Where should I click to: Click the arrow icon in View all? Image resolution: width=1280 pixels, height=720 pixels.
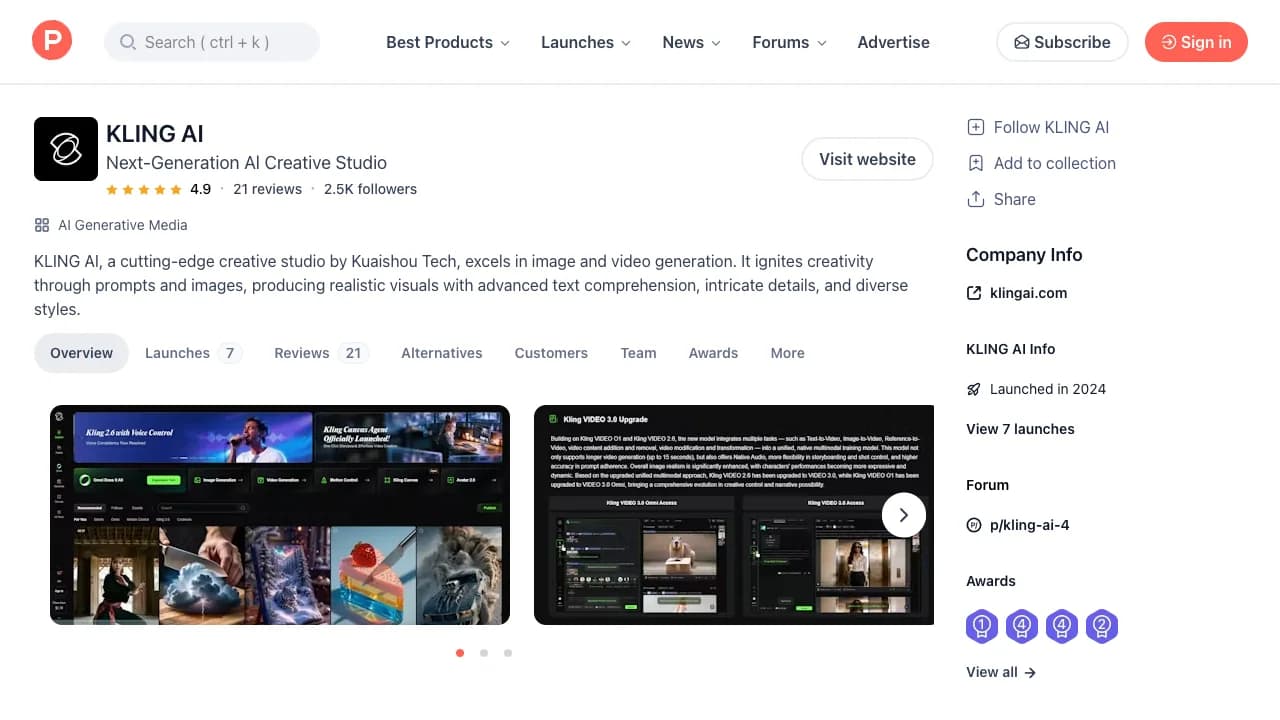point(1030,673)
